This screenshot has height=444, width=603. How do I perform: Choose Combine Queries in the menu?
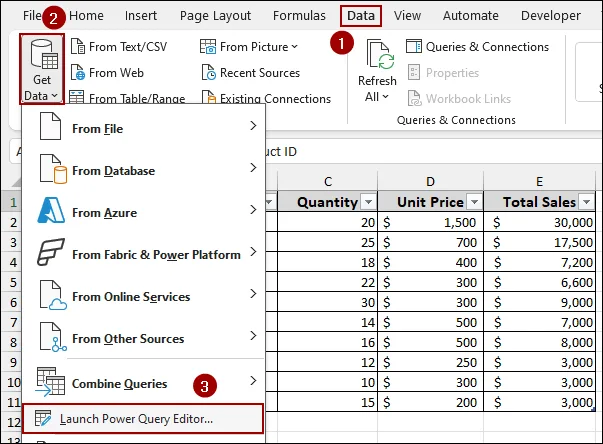[x=143, y=381]
